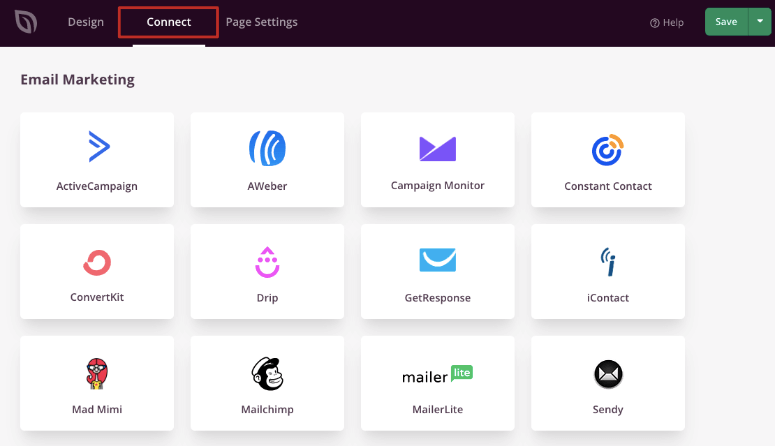Viewport: 775px width, 446px height.
Task: Click the SeedProd leaf logo
Action: [26, 22]
